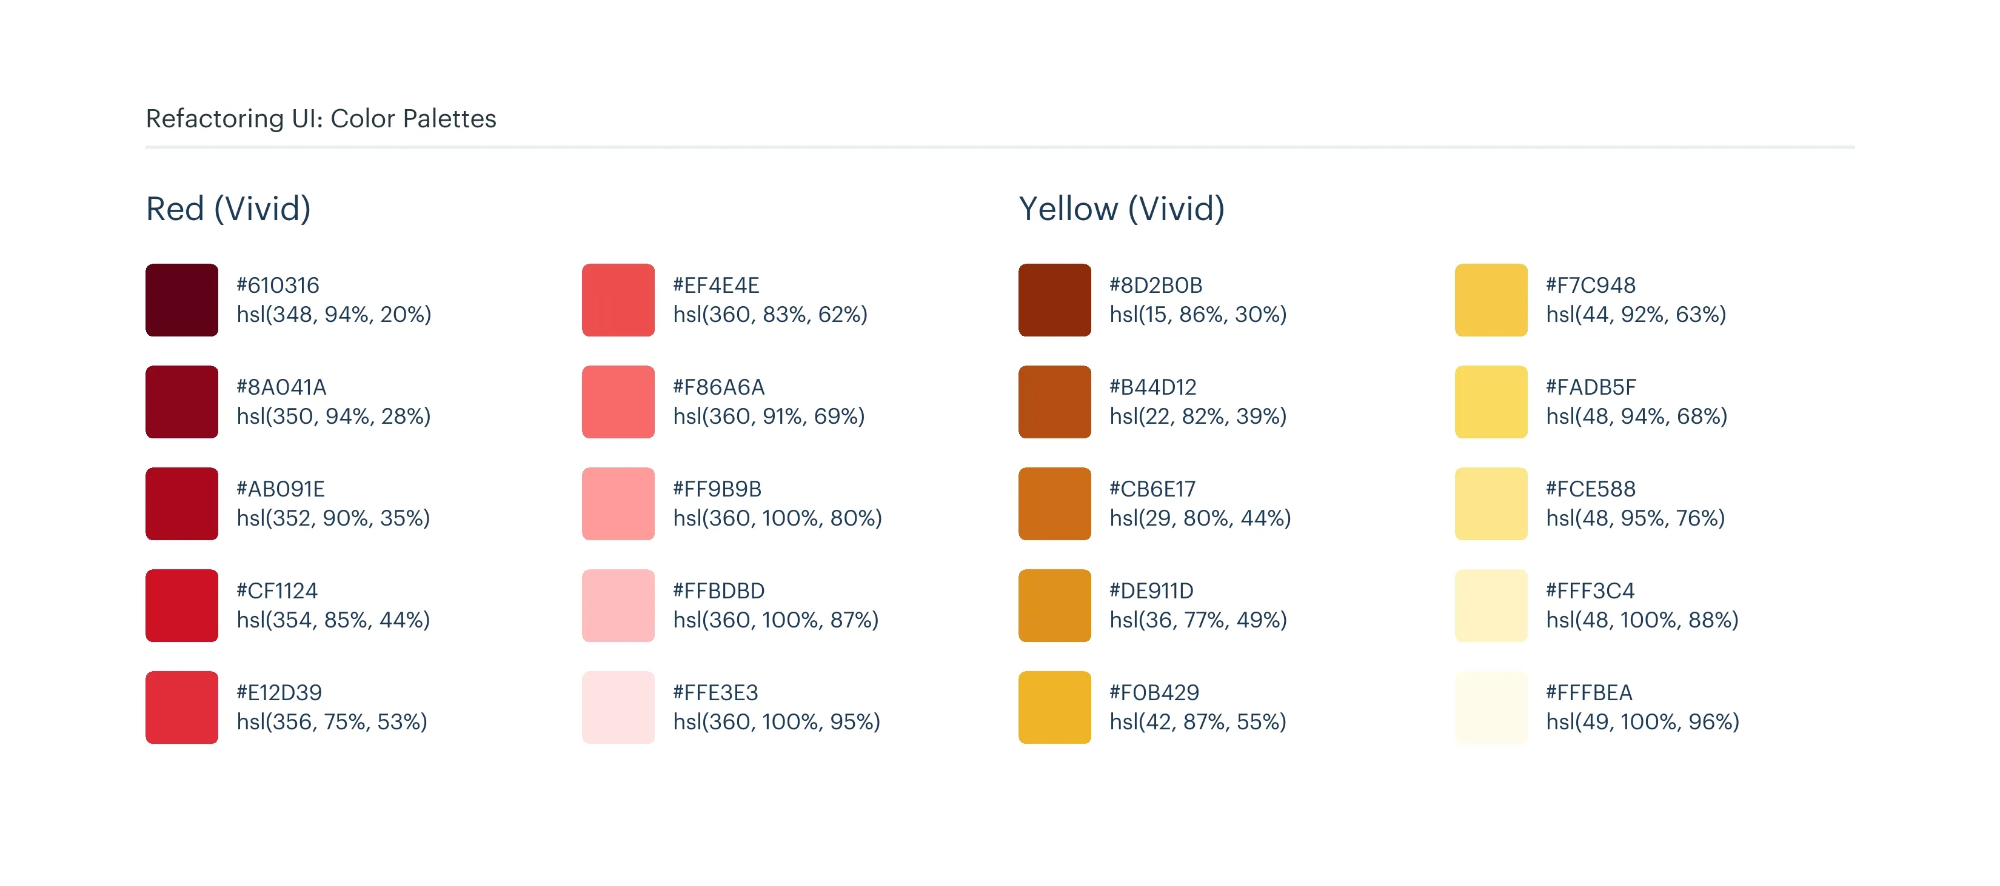Screen dimensions: 2000x886
Task: Click the #610316 dark red swatch
Action: [182, 300]
